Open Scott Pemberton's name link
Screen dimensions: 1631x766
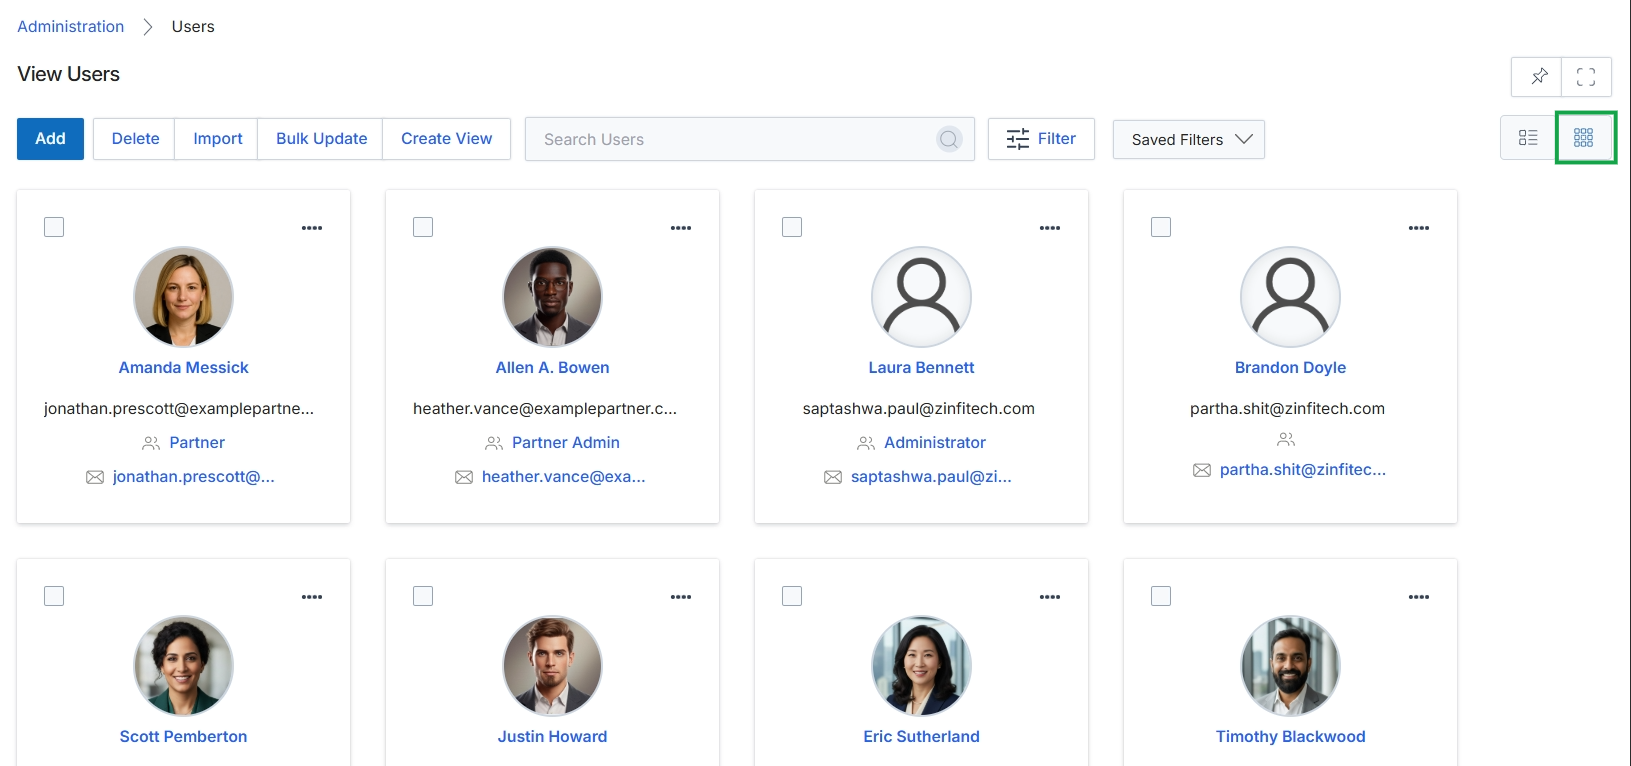pyautogui.click(x=183, y=737)
